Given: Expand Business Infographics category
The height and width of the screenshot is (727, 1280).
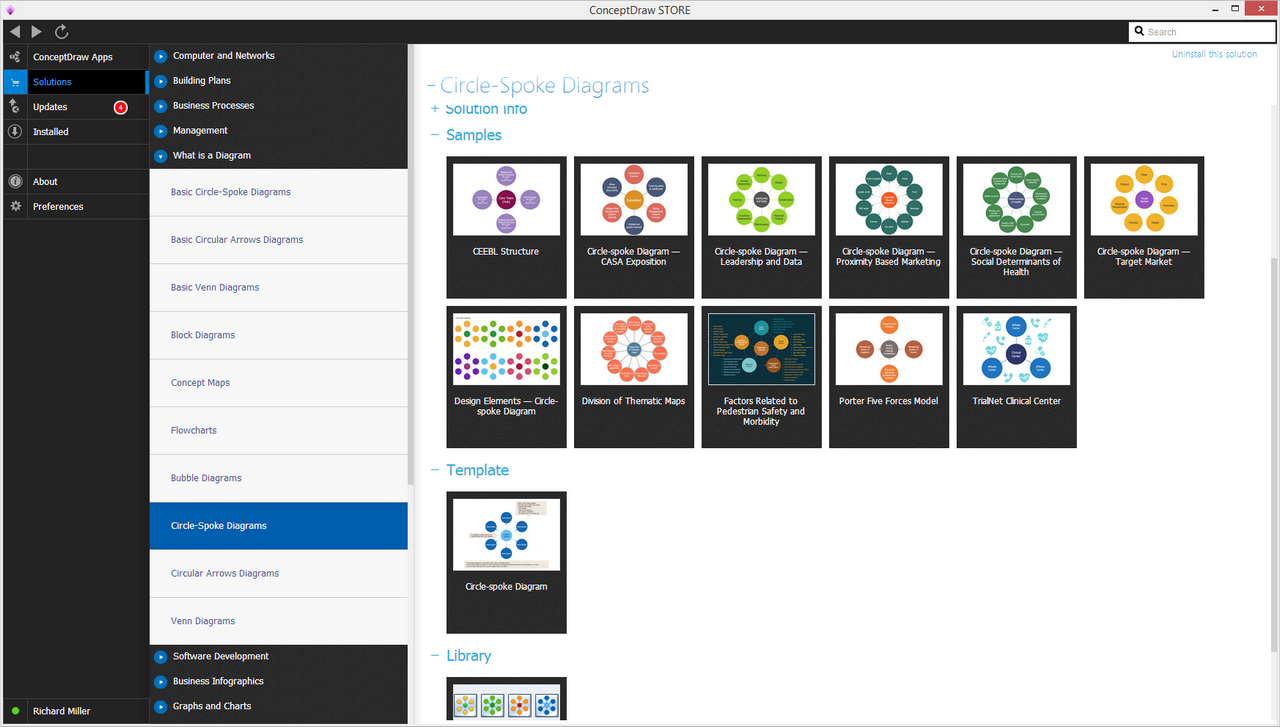Looking at the screenshot, I should (160, 682).
